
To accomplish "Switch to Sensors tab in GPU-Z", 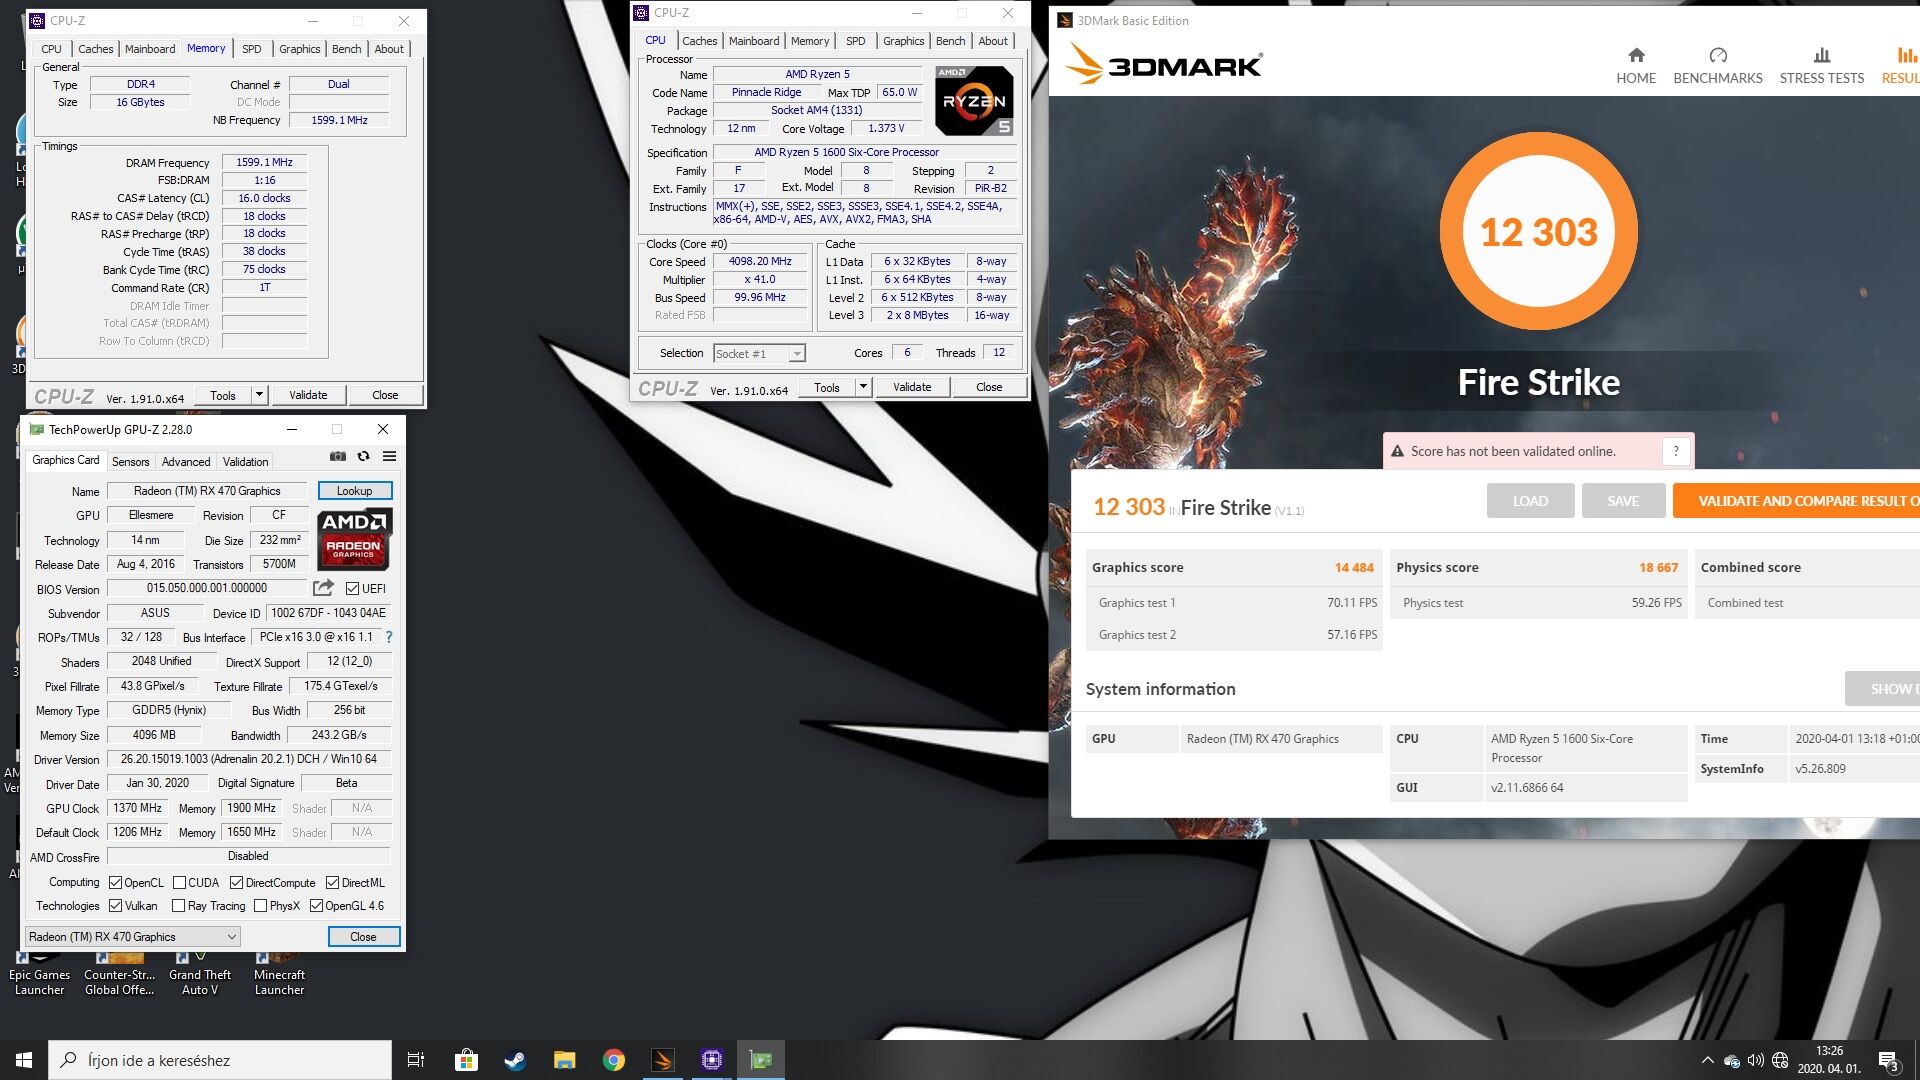I will tap(130, 462).
